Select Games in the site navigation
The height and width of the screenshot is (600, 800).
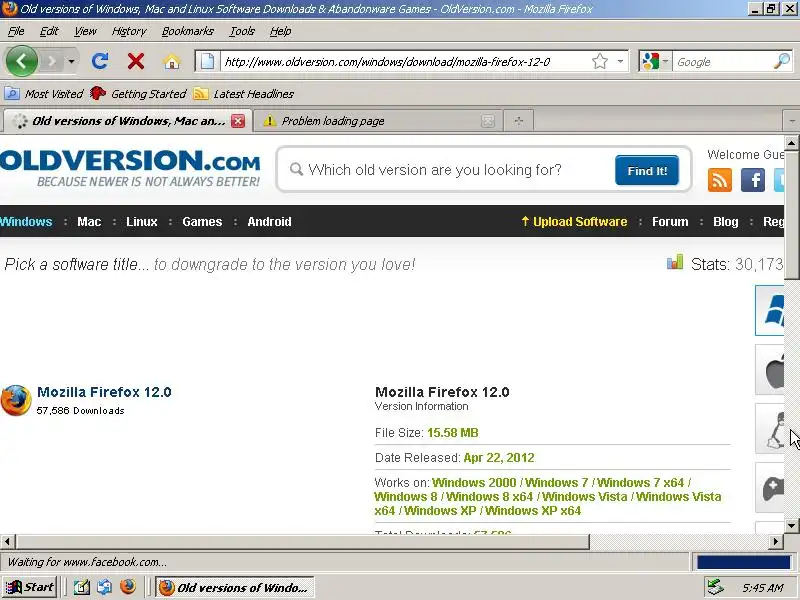click(x=202, y=222)
